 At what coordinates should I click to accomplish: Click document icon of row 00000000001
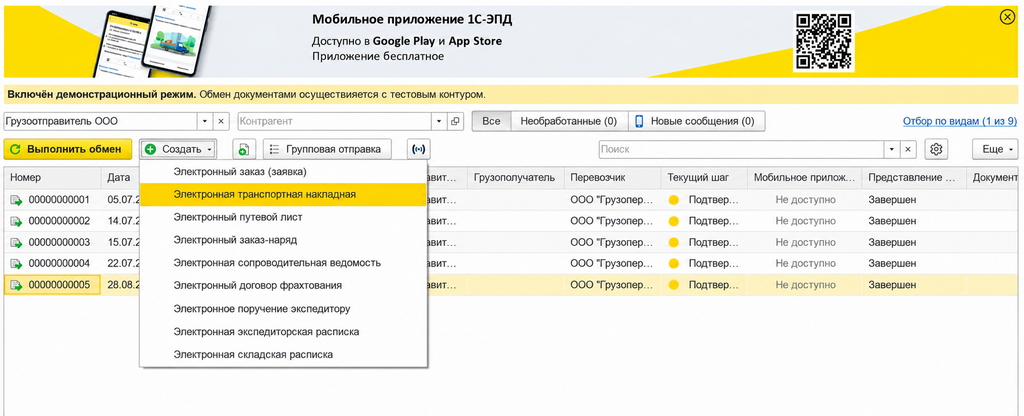(x=16, y=200)
